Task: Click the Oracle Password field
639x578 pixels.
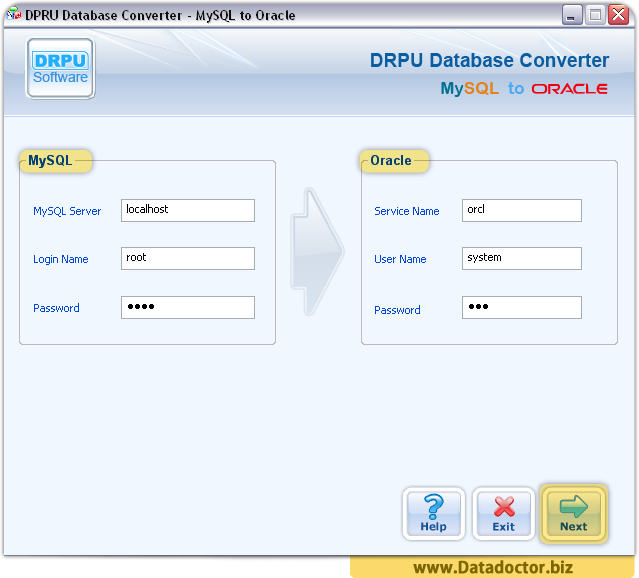Action: pyautogui.click(x=522, y=307)
